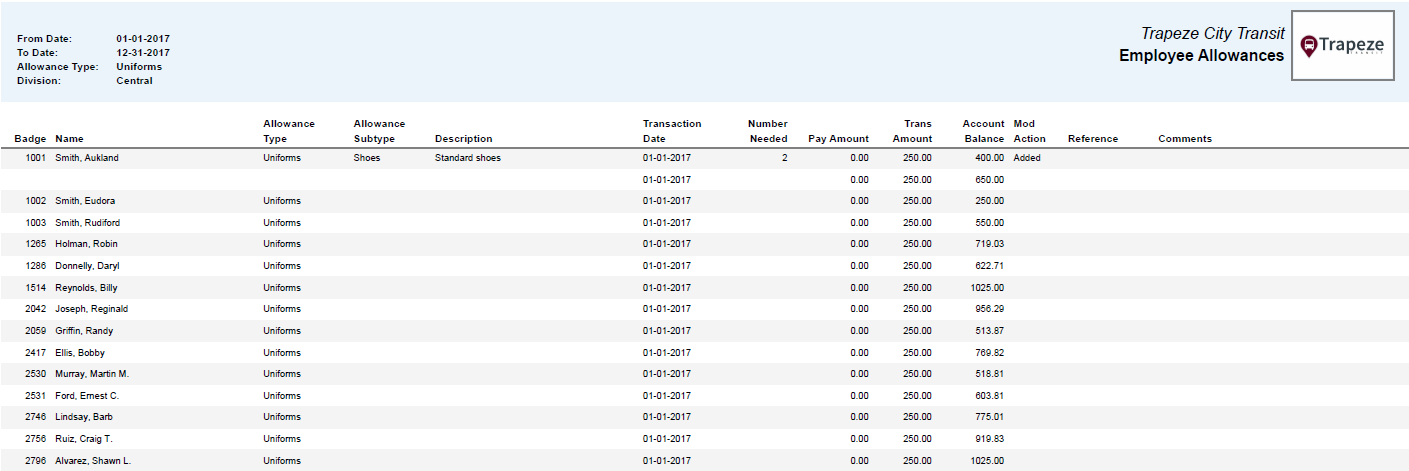Select the name Ellis, Bobby
The width and height of the screenshot is (1409, 471).
pyautogui.click(x=80, y=353)
